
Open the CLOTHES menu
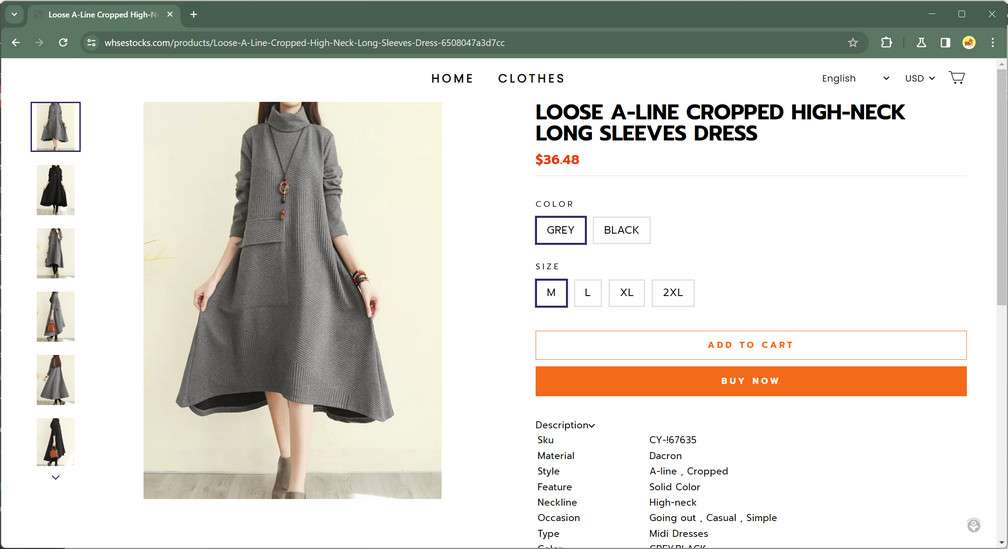(531, 78)
